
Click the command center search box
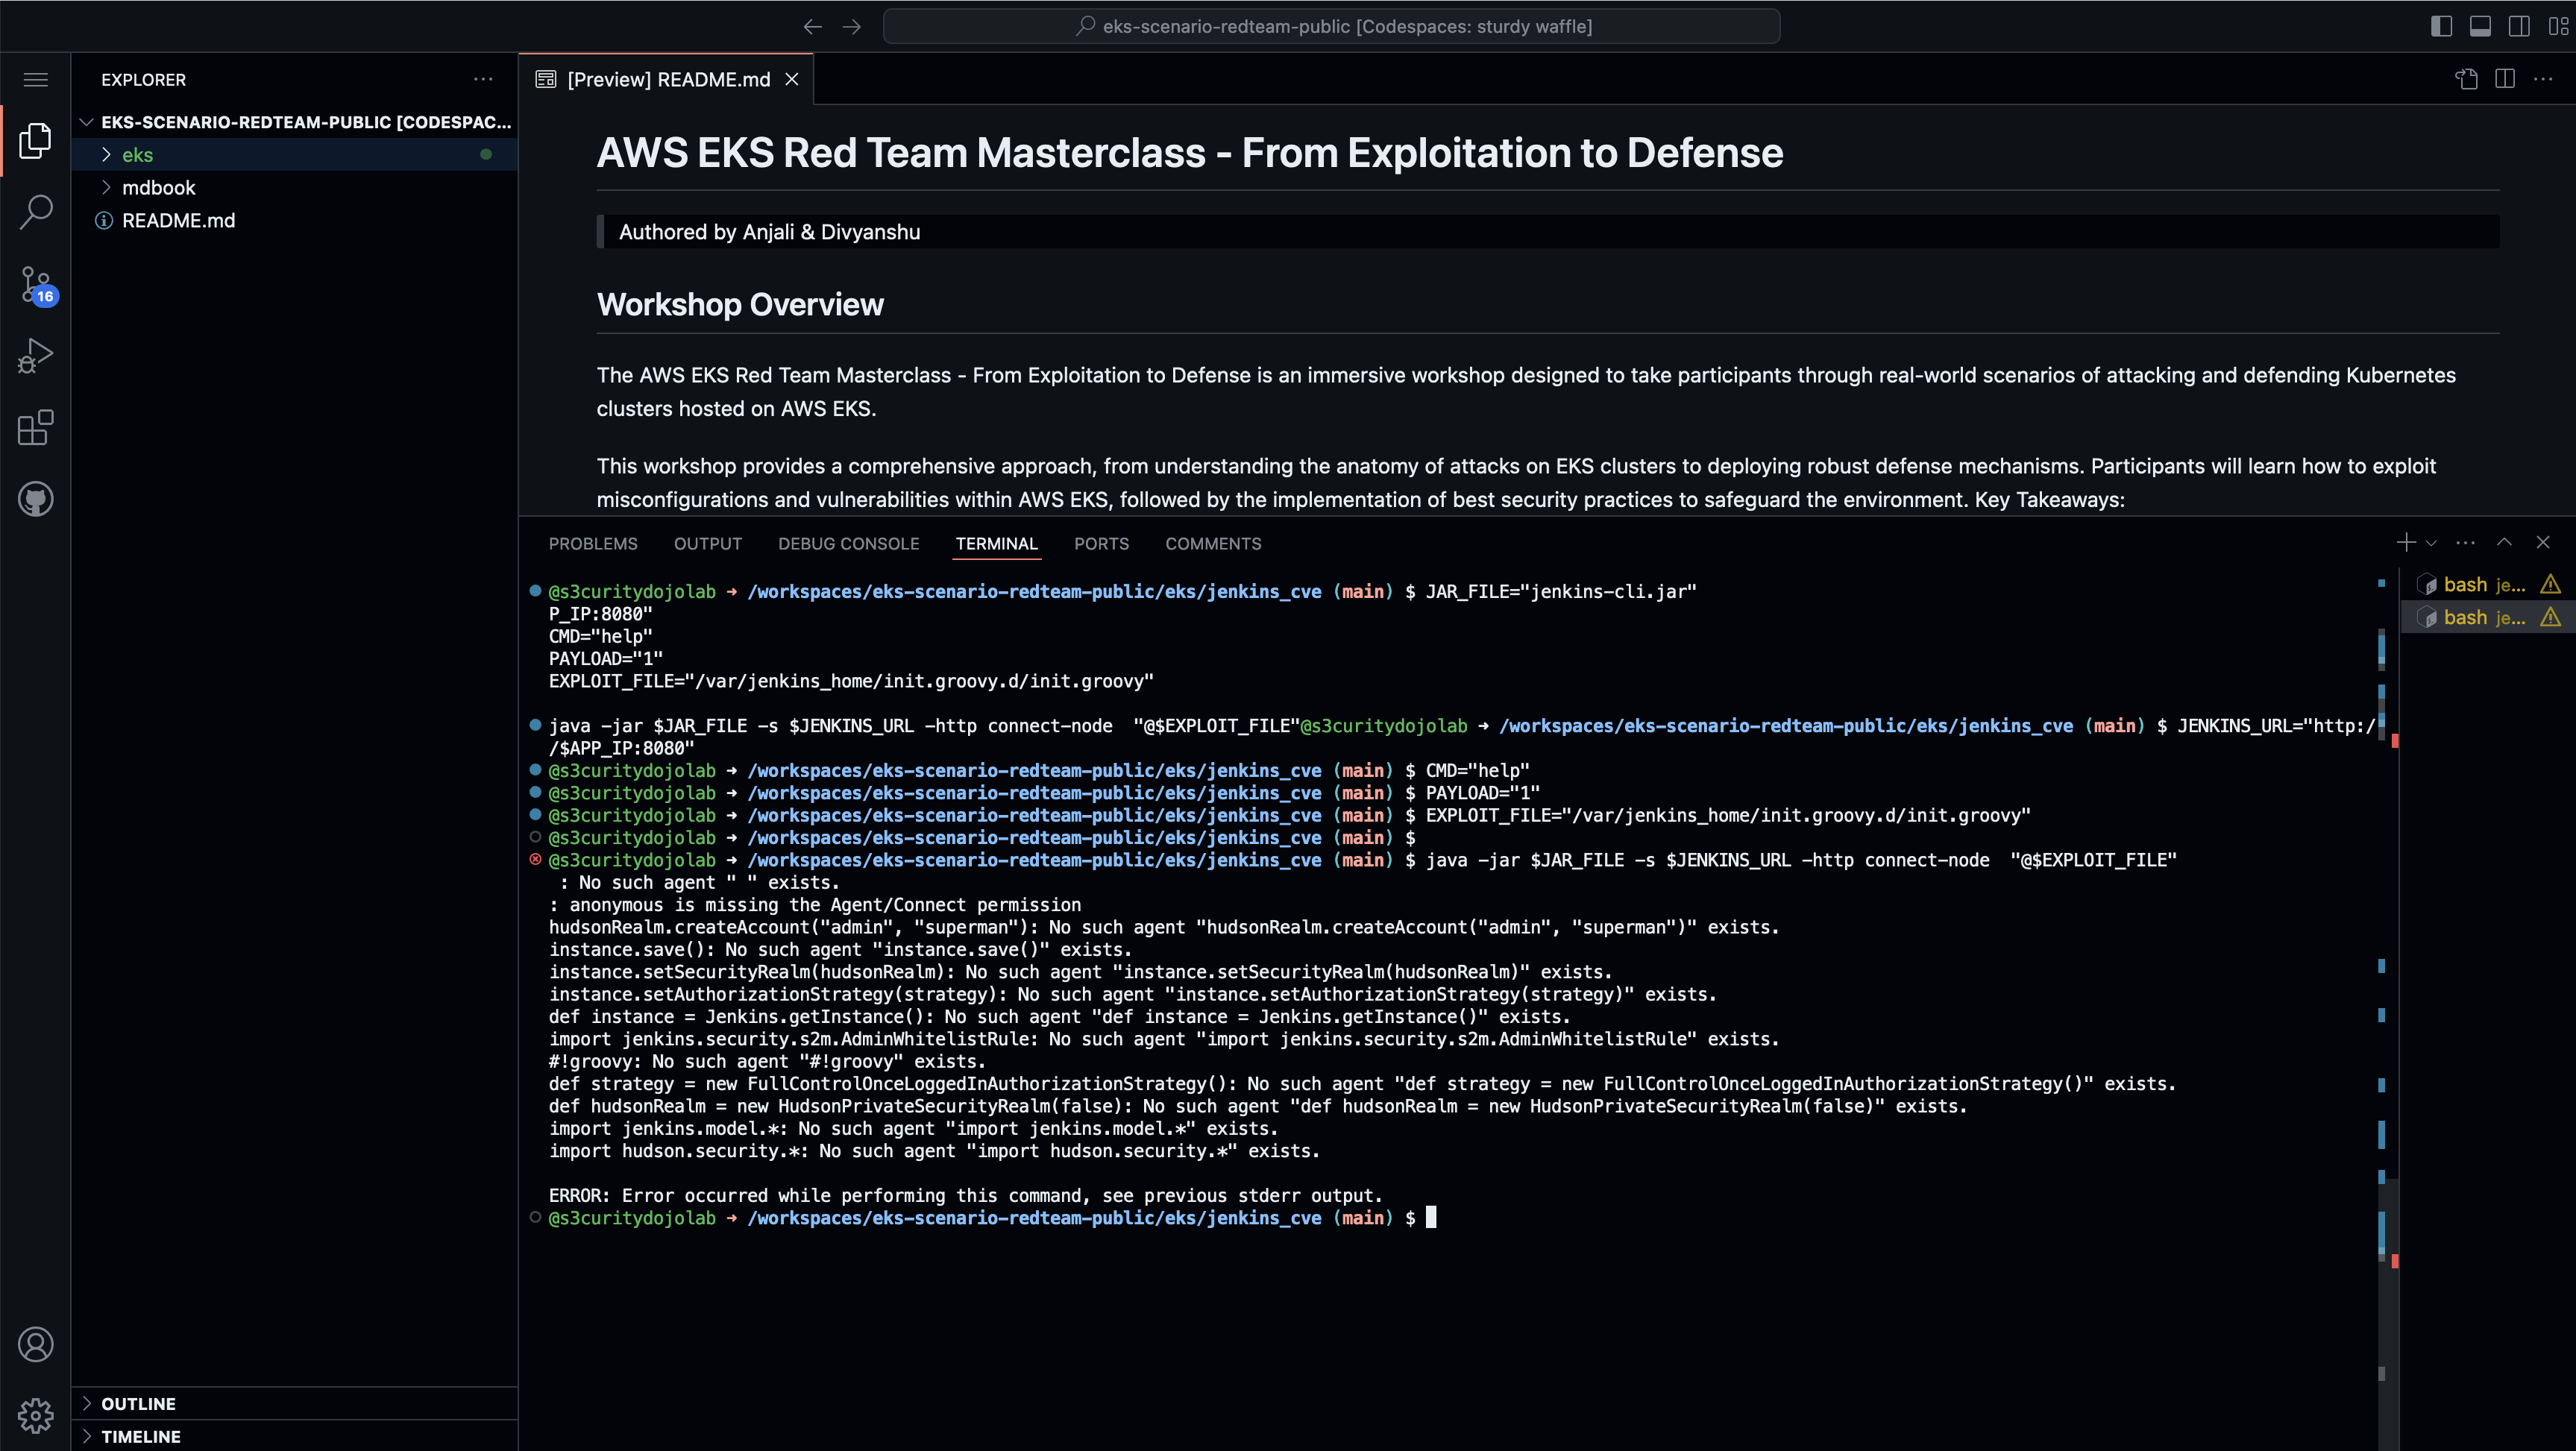point(1331,26)
